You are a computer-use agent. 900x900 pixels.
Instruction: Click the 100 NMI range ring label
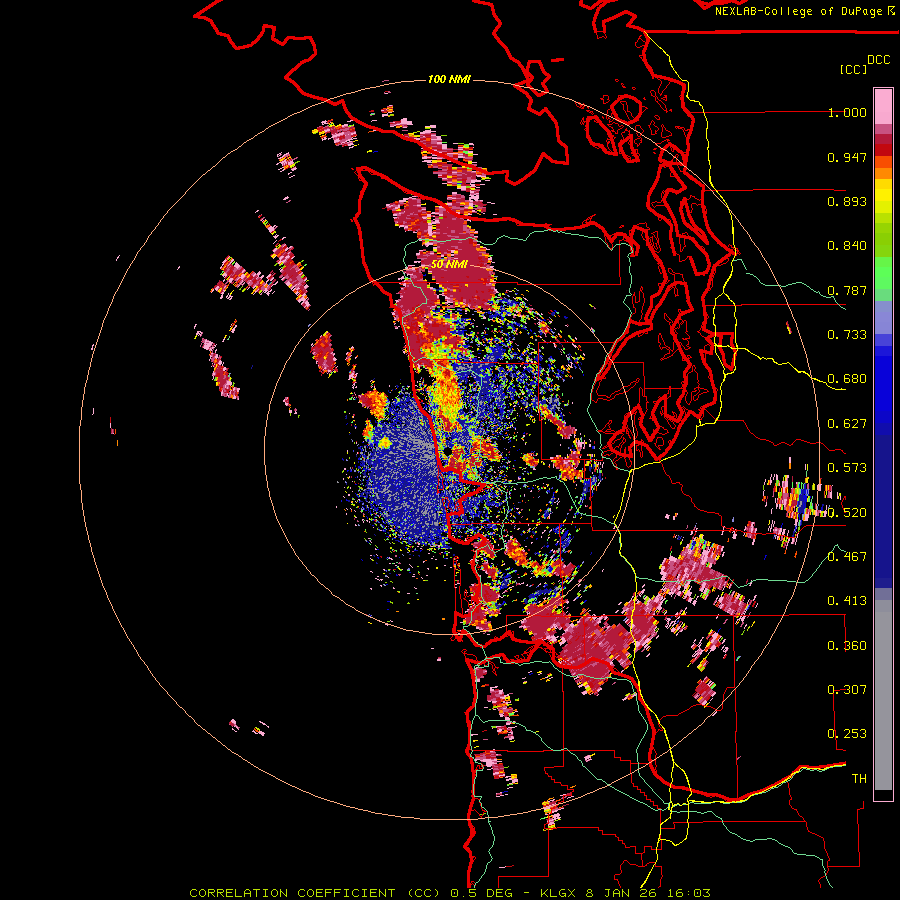coord(449,79)
